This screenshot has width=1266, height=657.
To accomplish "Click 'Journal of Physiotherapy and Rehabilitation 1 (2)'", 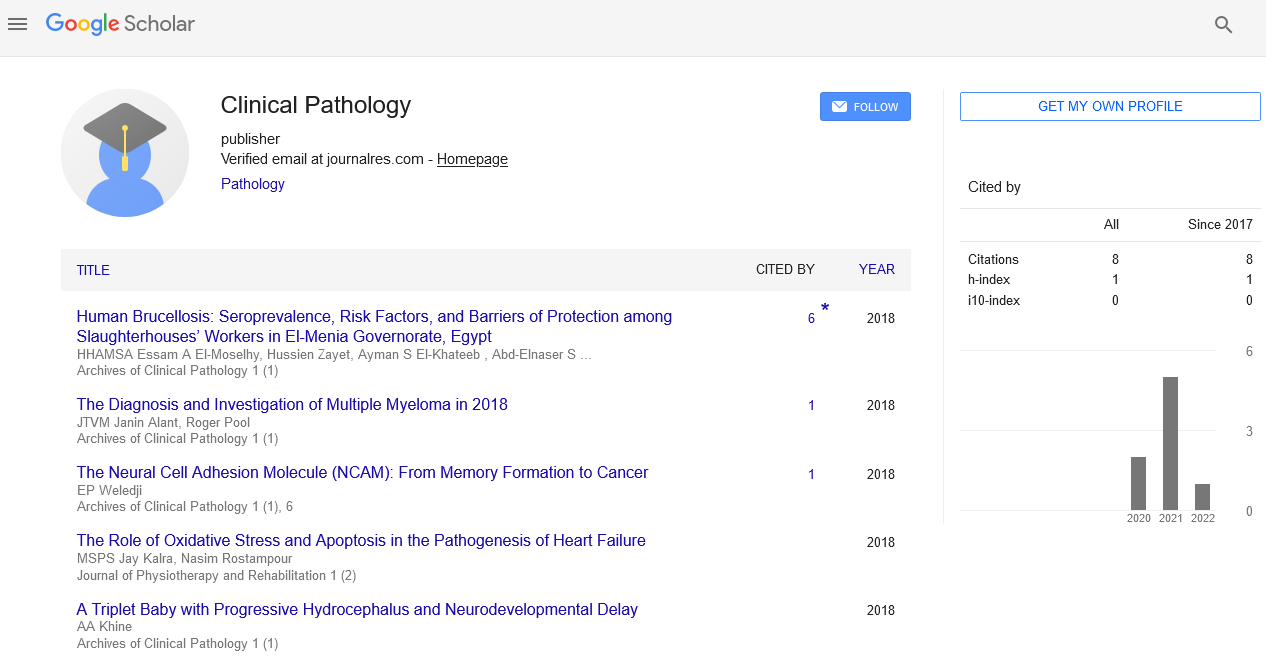I will 216,576.
